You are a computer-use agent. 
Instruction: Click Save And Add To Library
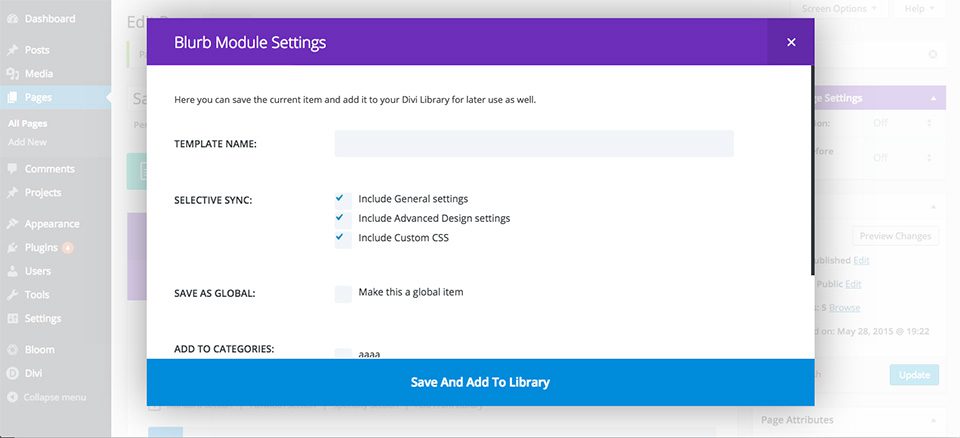[x=480, y=382]
